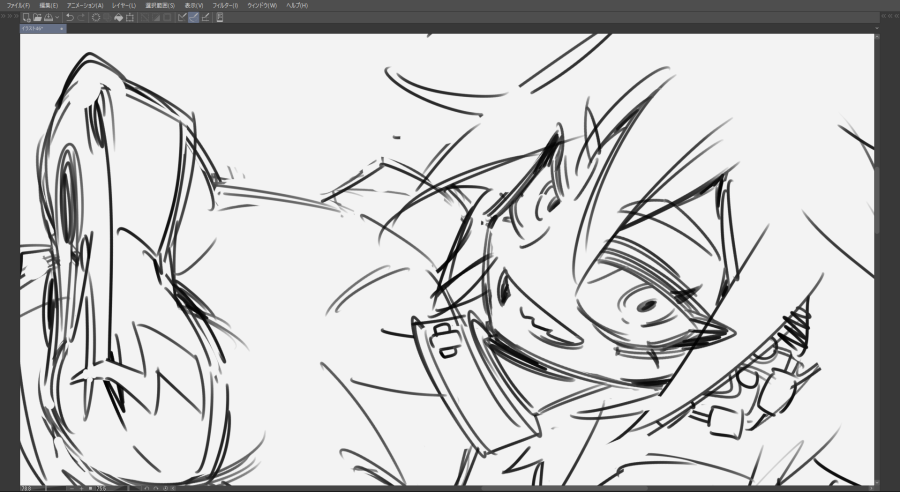
Task: Open the ヘルプ(H) menu
Action: point(297,5)
